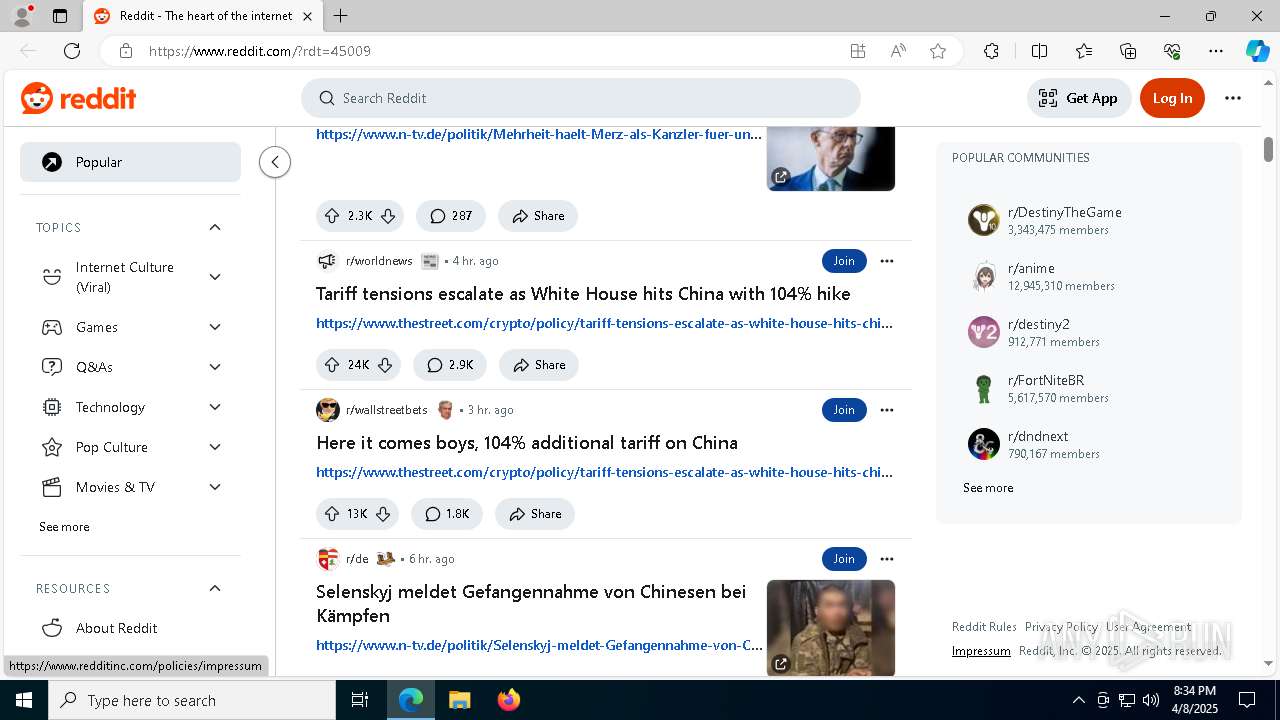Collapse the left sidebar with arrow button
This screenshot has height=720, width=1280.
pyautogui.click(x=275, y=162)
